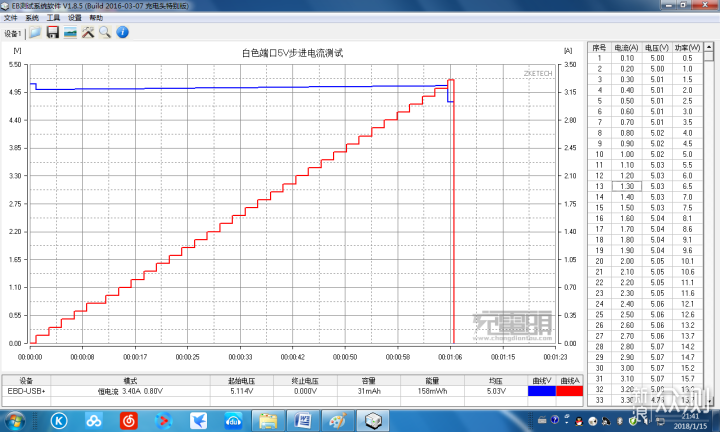The height and width of the screenshot is (432, 720).
Task: Click the blue info about icon
Action: (122, 32)
